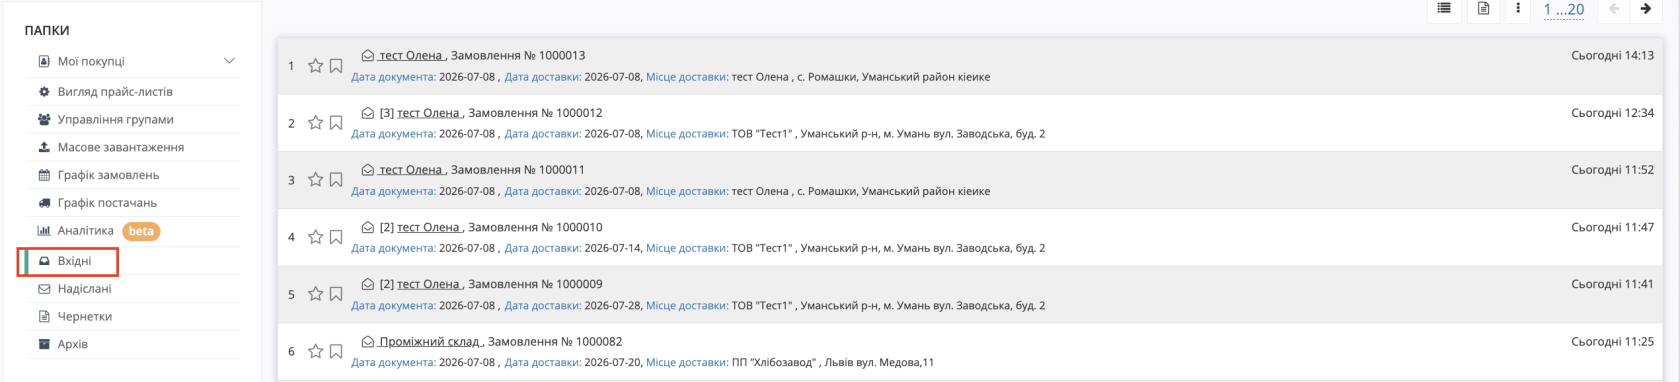Click timestamp Сьогодні 12:34
The width and height of the screenshot is (1680, 382).
coord(1612,113)
